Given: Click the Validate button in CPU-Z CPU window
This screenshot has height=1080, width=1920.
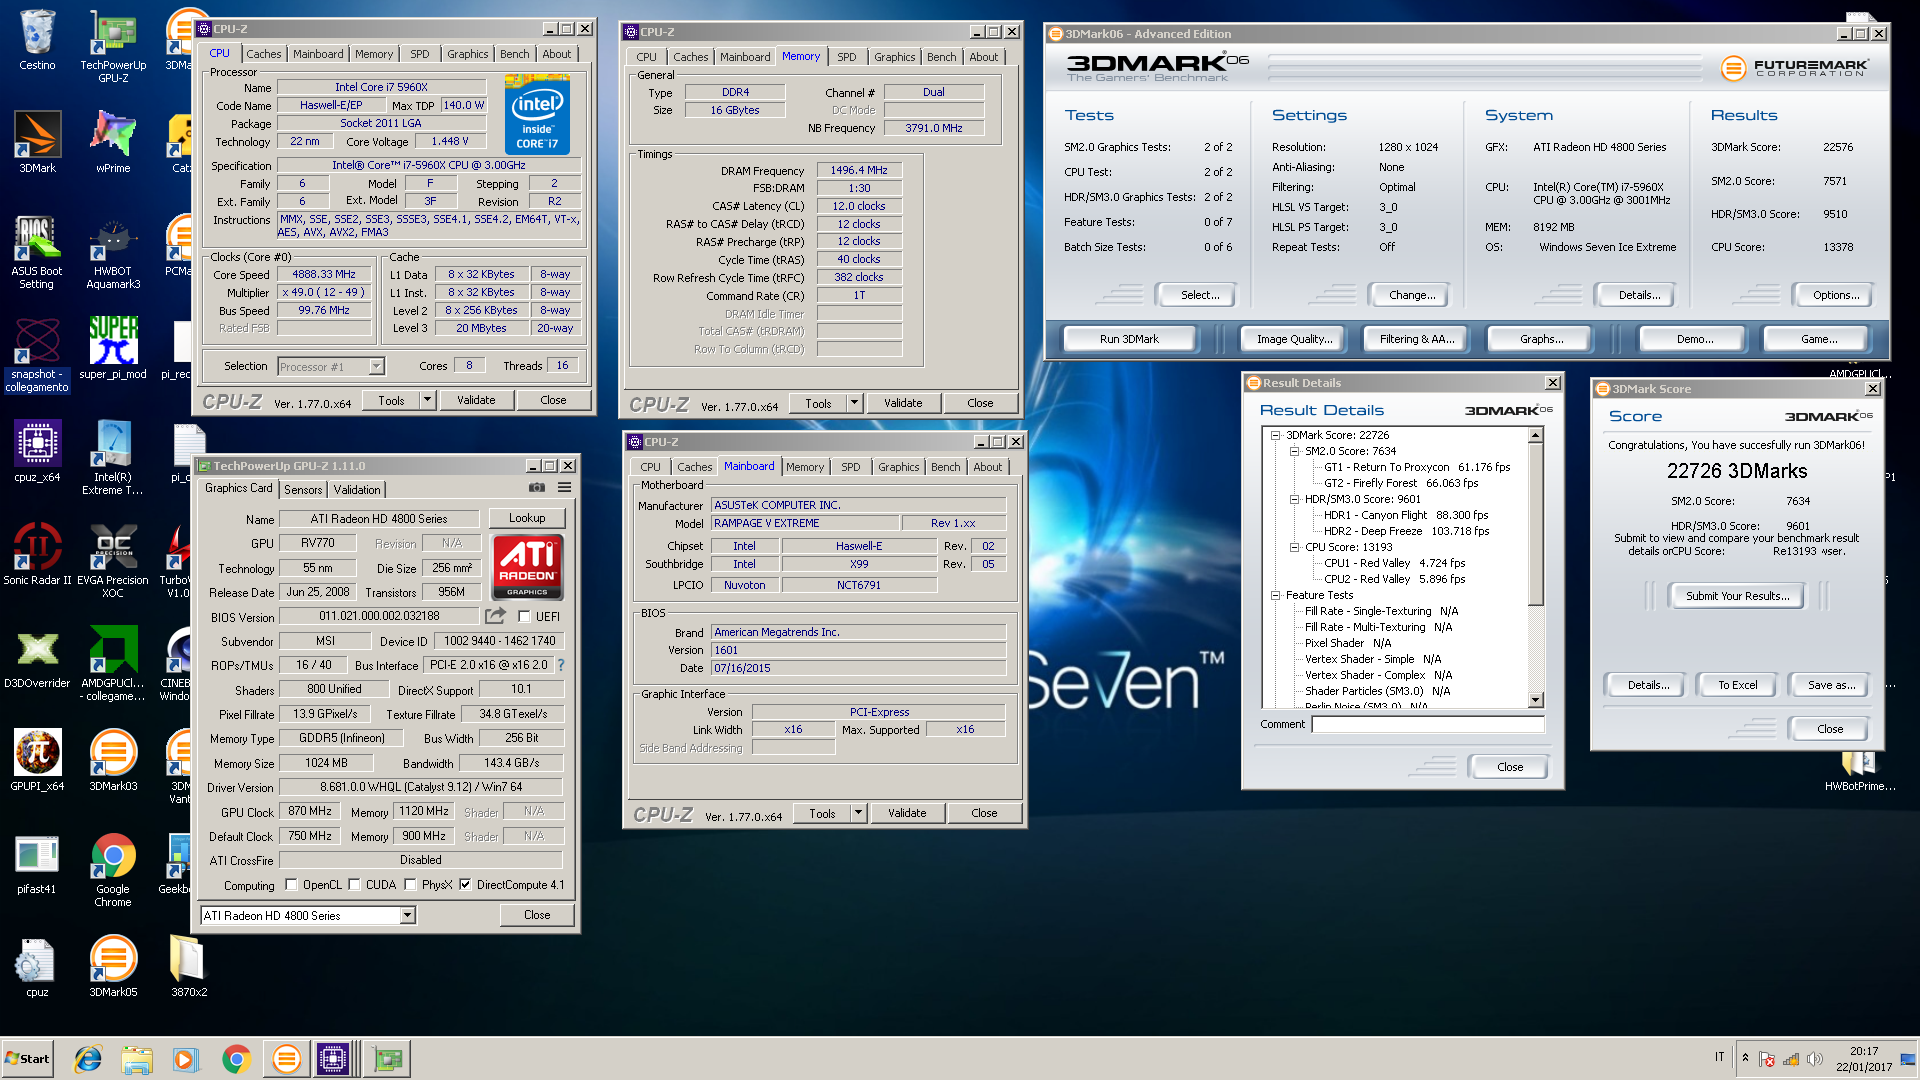Looking at the screenshot, I should click(476, 400).
